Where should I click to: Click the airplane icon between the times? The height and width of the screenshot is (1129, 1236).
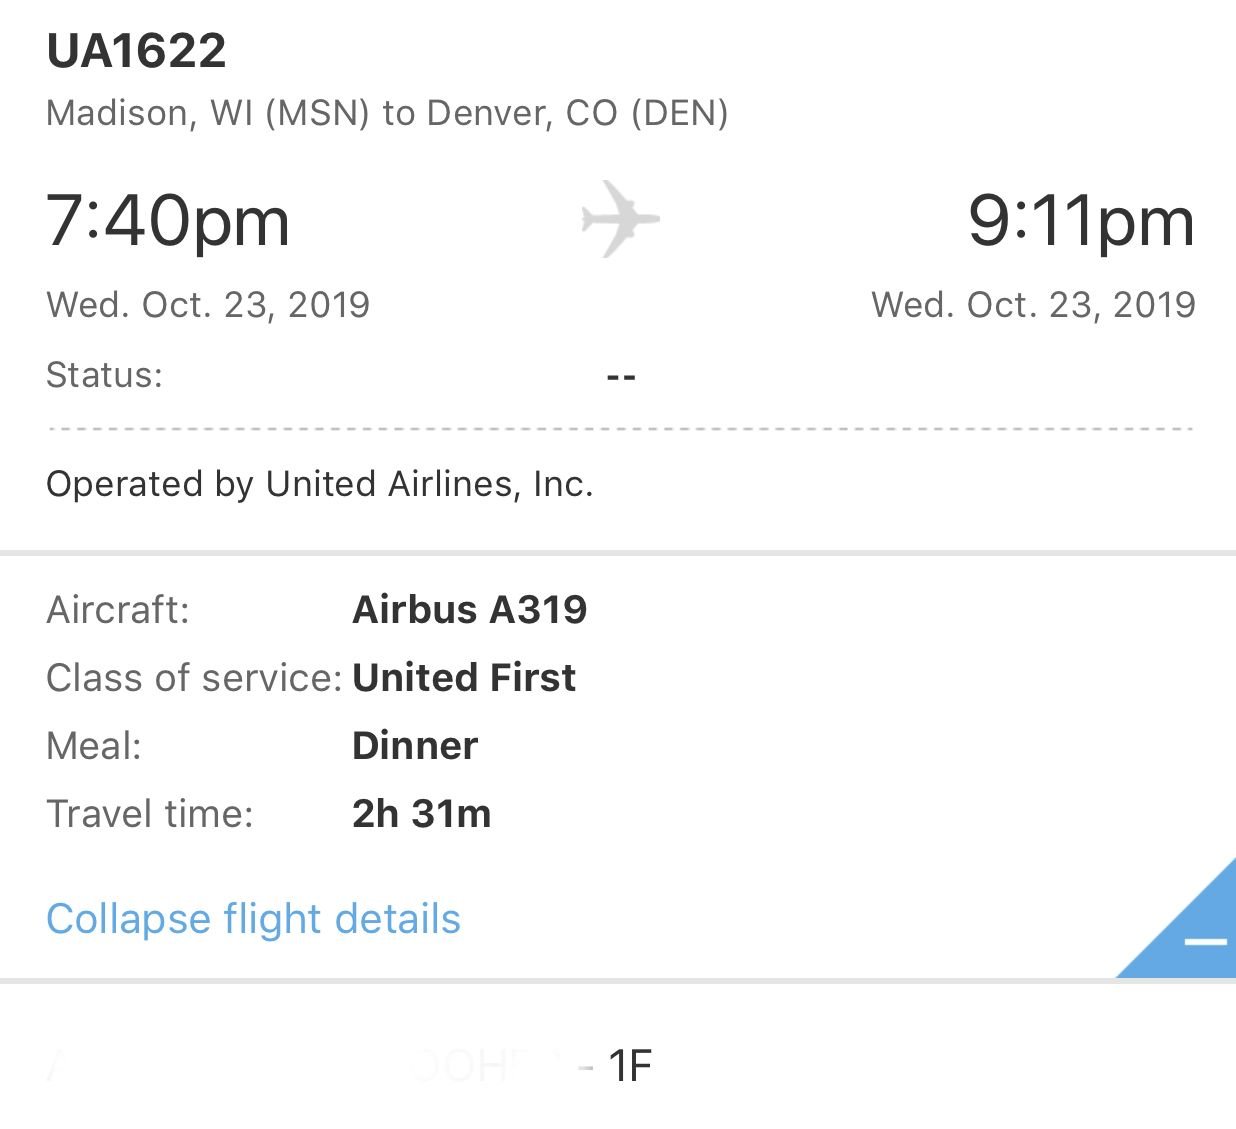coord(620,218)
